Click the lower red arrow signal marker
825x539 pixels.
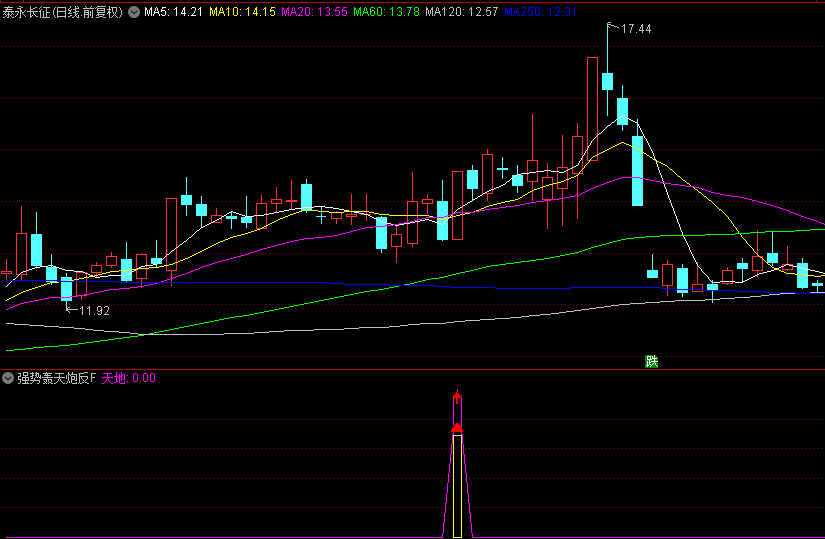(x=457, y=428)
